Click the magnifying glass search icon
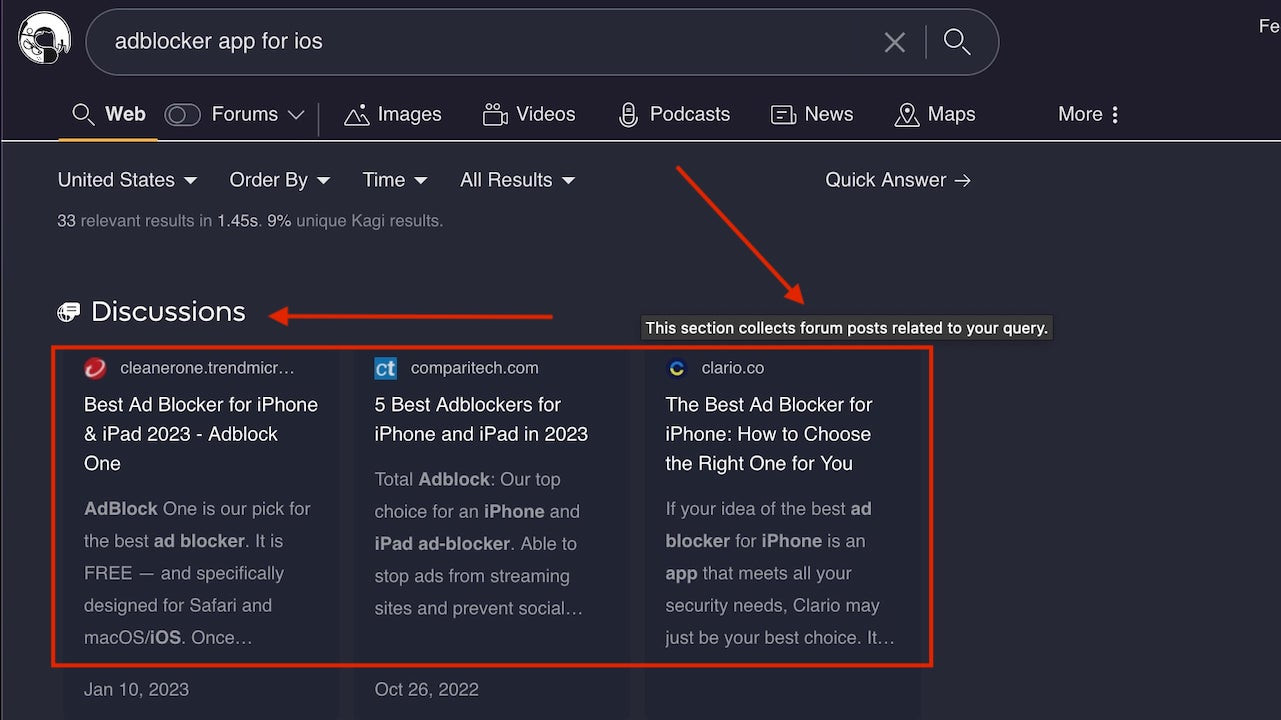Viewport: 1281px width, 720px height. point(957,42)
